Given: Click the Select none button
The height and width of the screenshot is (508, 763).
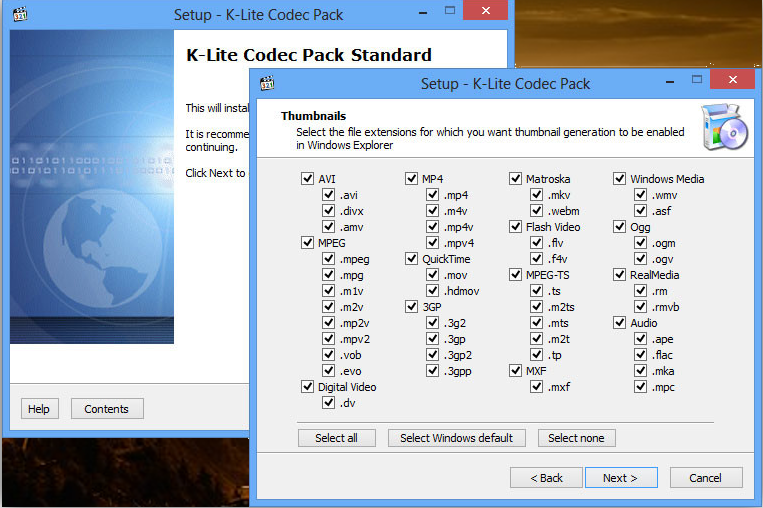Looking at the screenshot, I should pyautogui.click(x=577, y=438).
